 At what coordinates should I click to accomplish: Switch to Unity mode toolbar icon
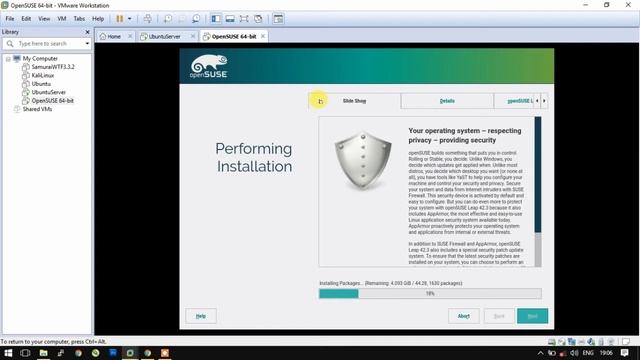pos(258,19)
